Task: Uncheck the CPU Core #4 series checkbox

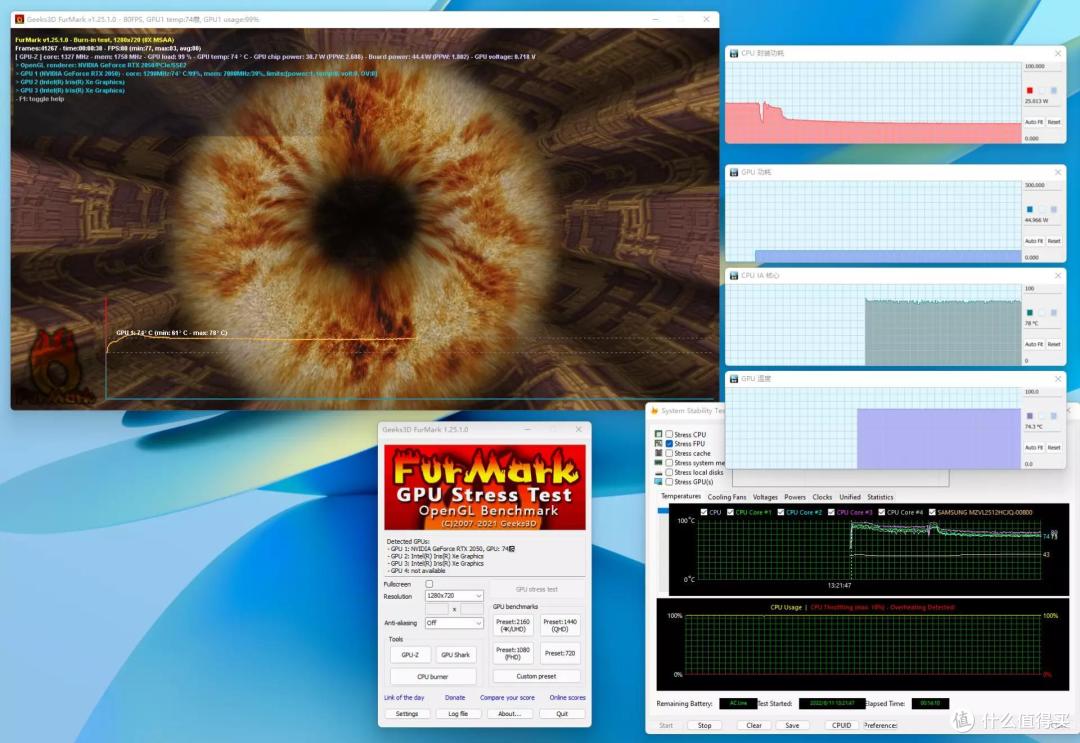Action: click(882, 512)
